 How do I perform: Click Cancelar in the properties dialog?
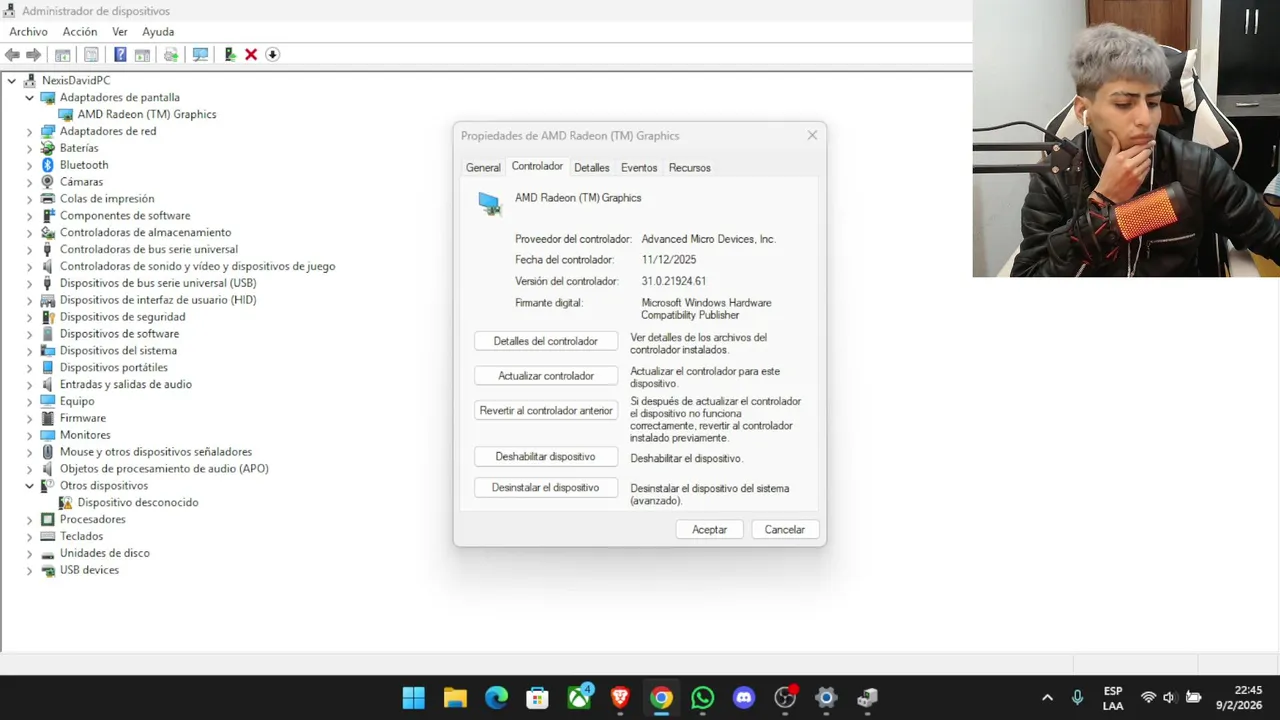click(785, 530)
